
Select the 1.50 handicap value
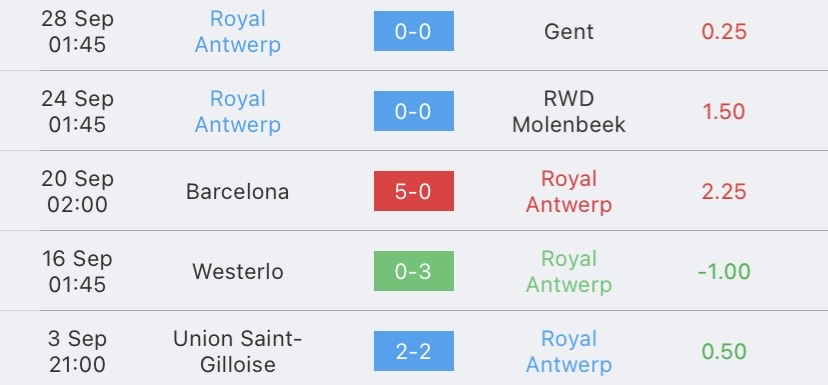point(724,111)
